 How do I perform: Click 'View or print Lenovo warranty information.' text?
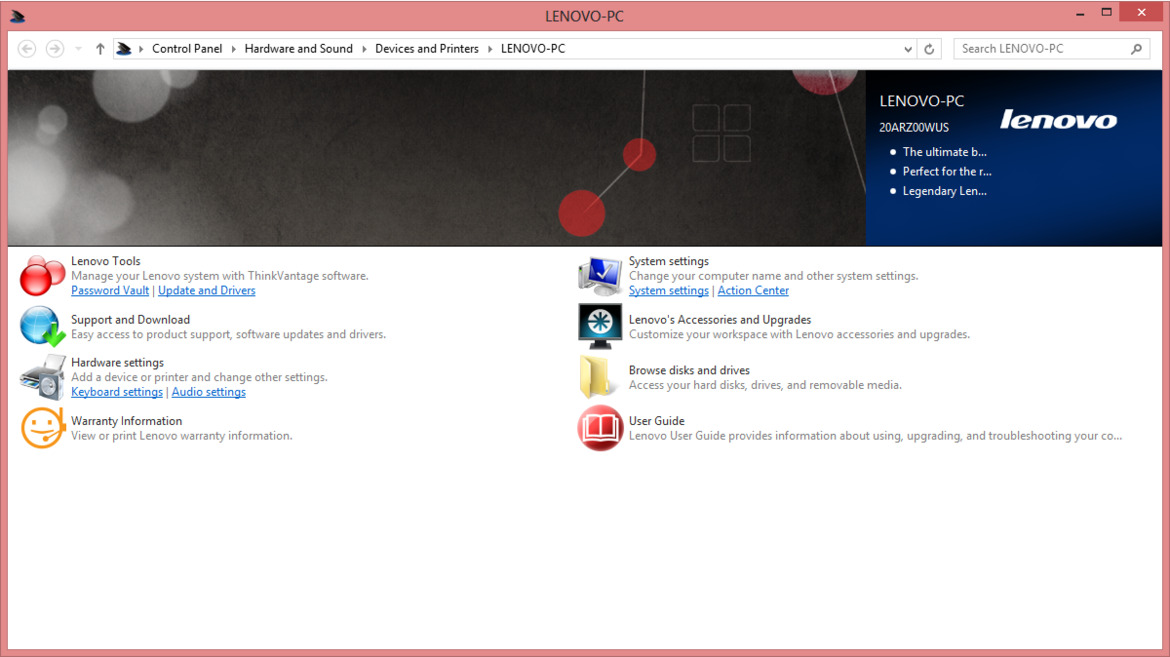click(x=181, y=436)
